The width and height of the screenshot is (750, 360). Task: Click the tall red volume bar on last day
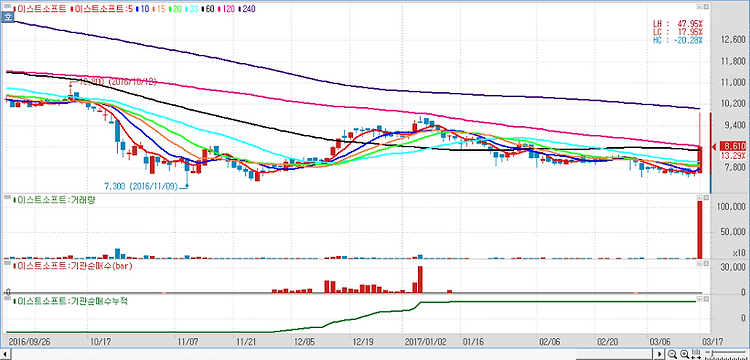tap(700, 229)
